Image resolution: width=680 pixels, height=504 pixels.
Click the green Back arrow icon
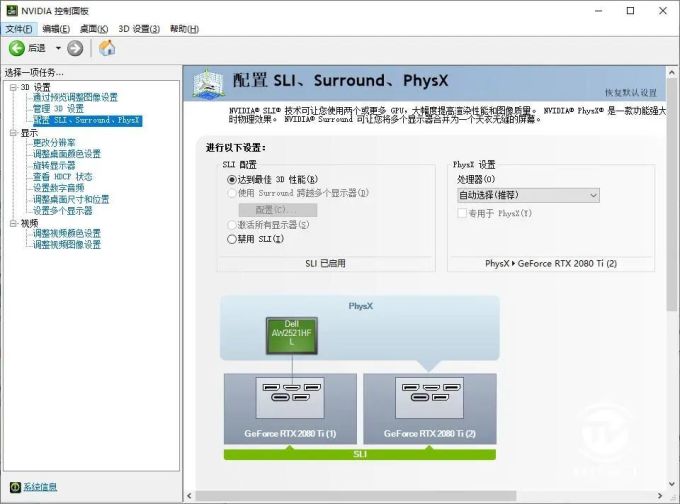(x=17, y=48)
